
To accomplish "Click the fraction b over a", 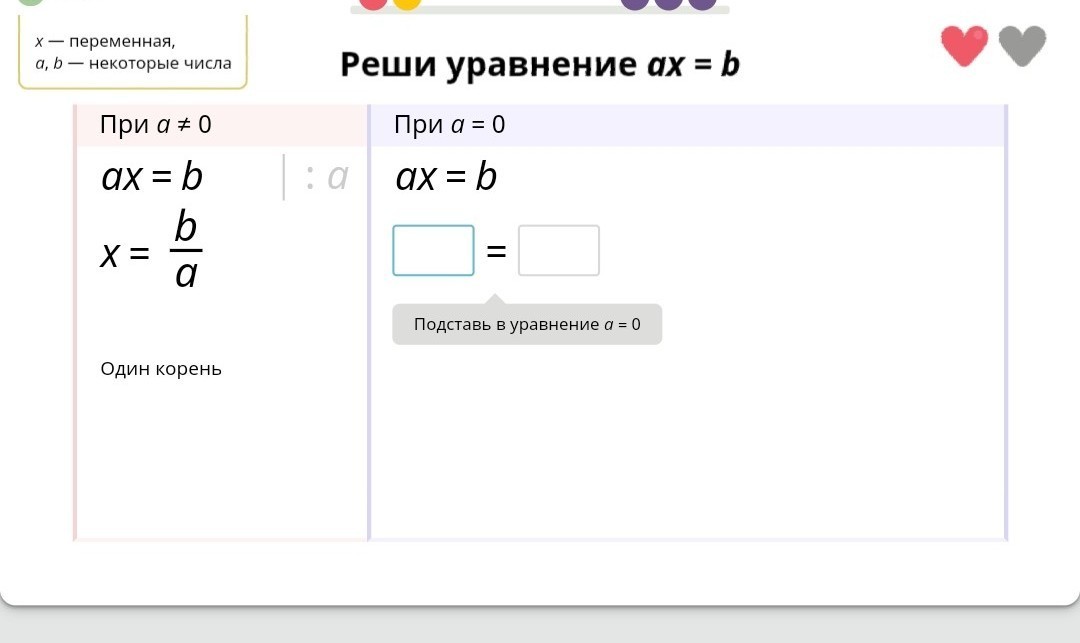I will 186,250.
